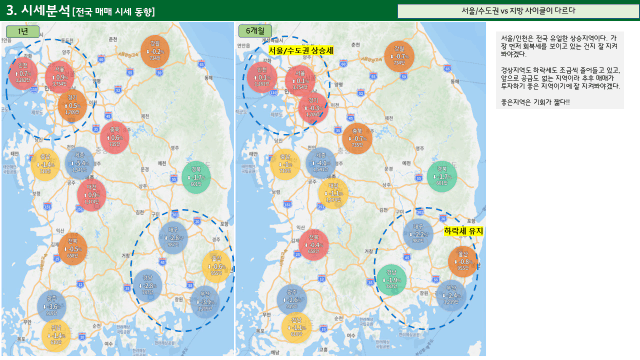This screenshot has width=640, height=360.
Task: Click the yellow 서울/수도권 상승세 callout
Action: coord(301,50)
